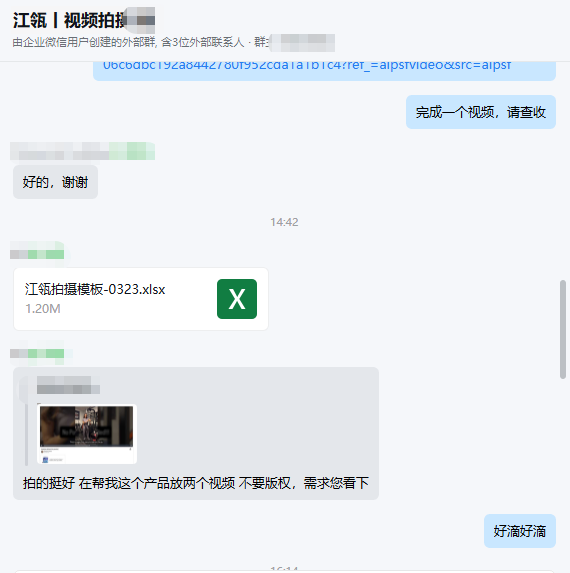570x573 pixels.
Task: Click the blurred name inside the quoted reply
Action: pyautogui.click(x=68, y=385)
